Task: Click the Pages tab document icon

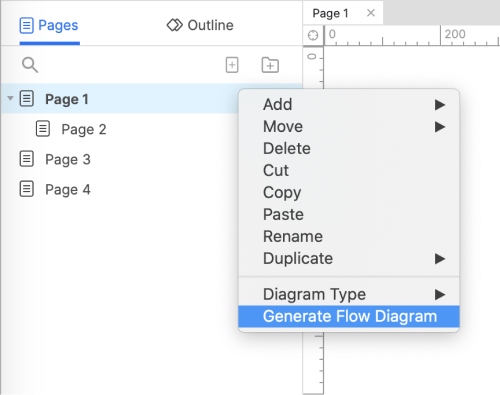Action: coord(27,26)
